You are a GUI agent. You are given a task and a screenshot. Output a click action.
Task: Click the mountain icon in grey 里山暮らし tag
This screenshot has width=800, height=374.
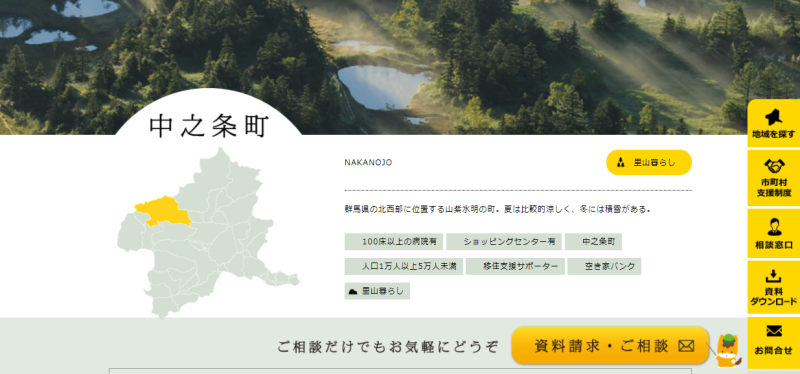(x=353, y=291)
